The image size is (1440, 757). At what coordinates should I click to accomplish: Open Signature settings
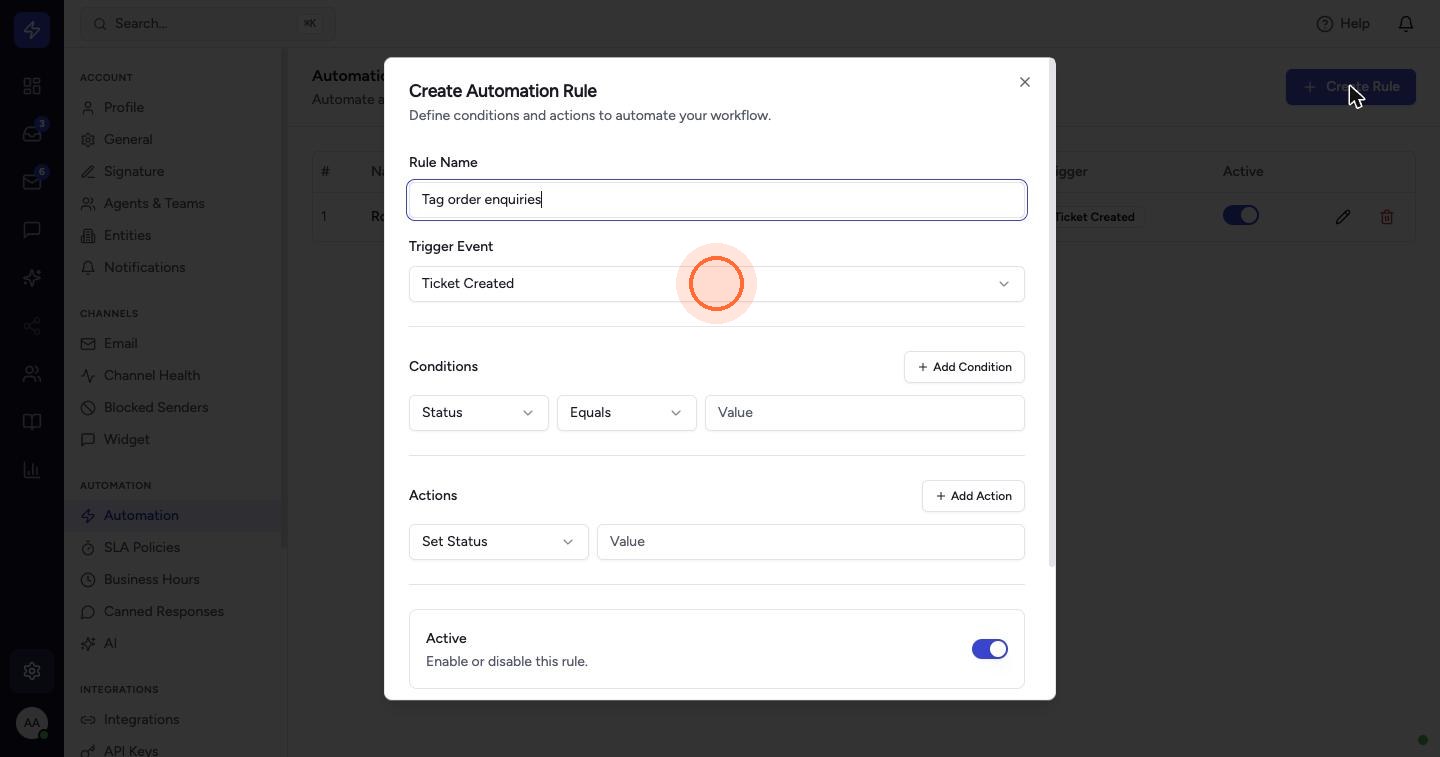134,172
